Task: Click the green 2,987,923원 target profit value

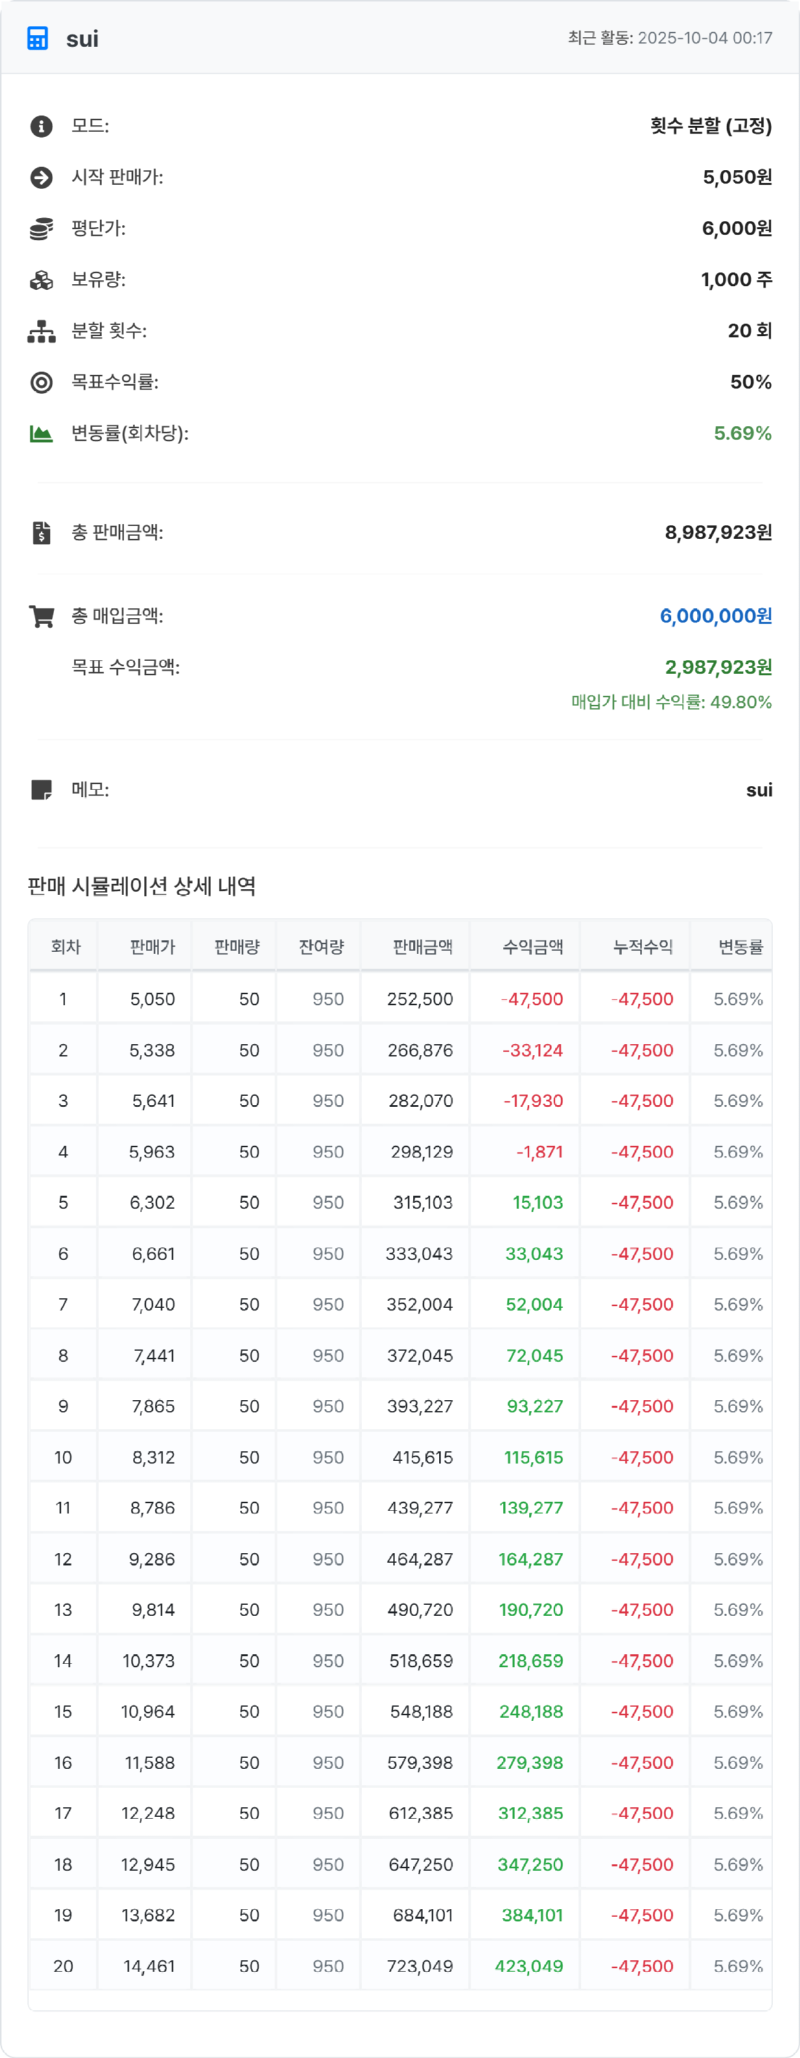Action: coord(718,667)
